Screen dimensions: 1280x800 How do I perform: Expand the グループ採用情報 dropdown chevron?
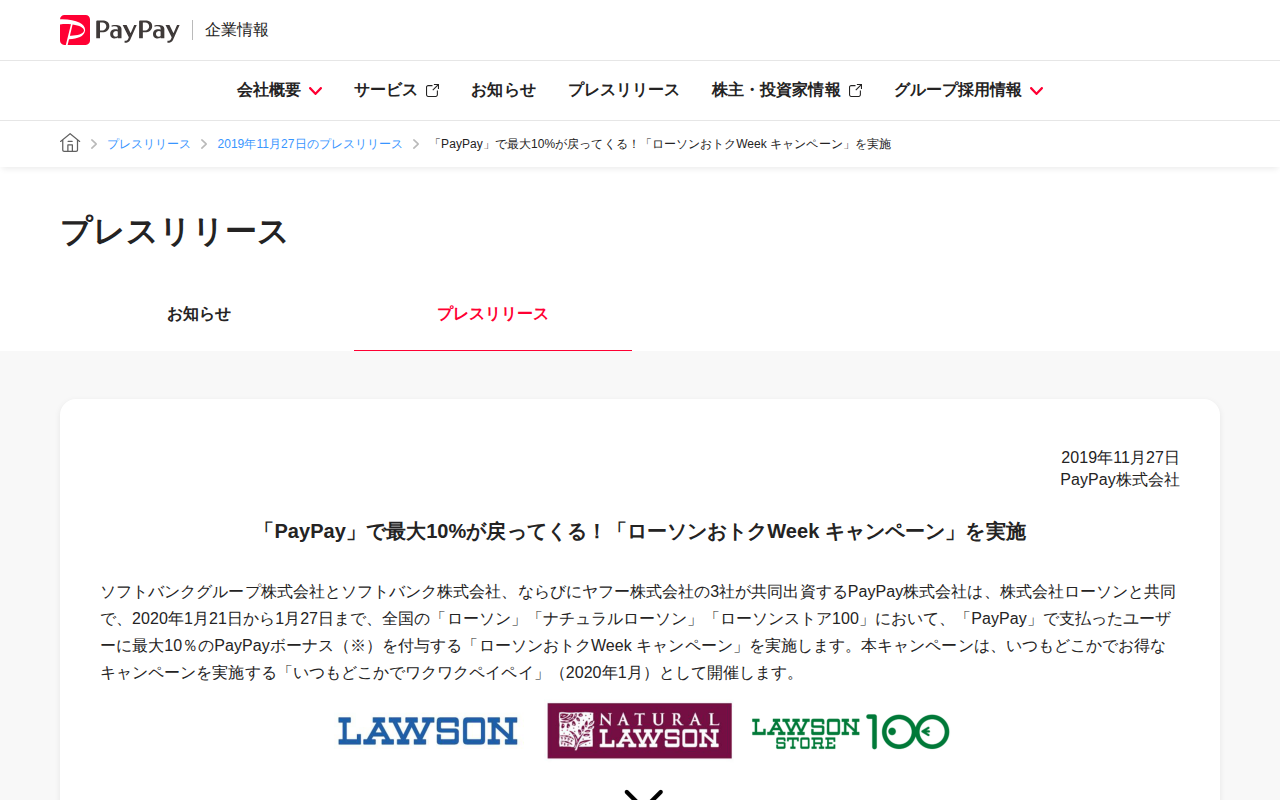[1036, 91]
